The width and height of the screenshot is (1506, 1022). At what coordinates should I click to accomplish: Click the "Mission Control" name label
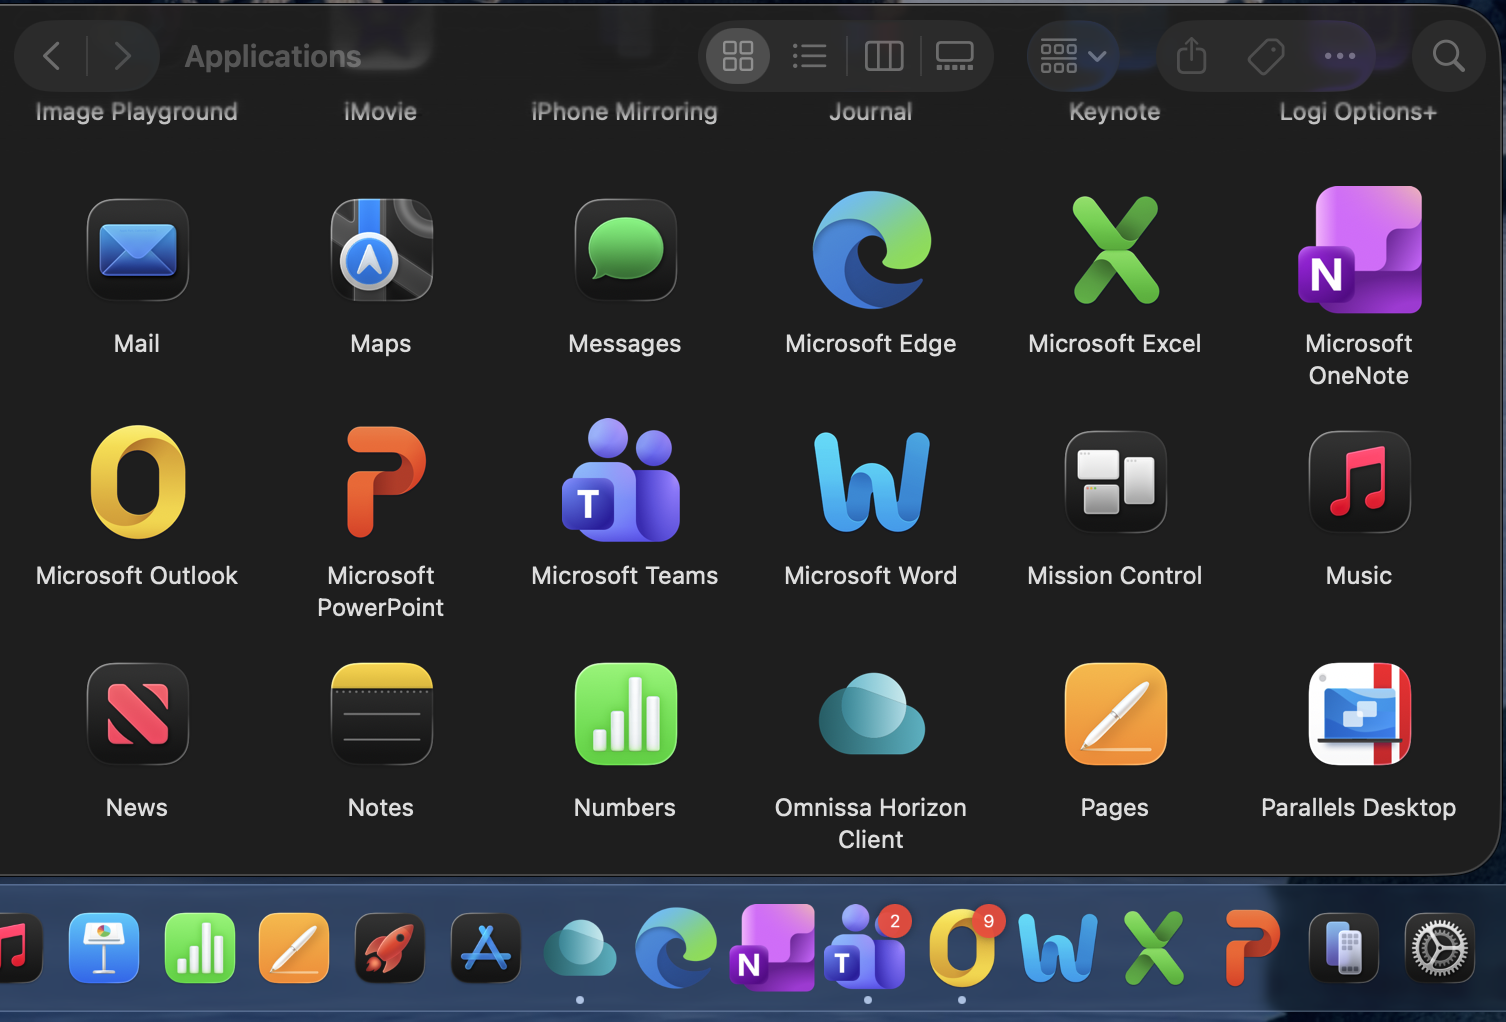(1115, 576)
